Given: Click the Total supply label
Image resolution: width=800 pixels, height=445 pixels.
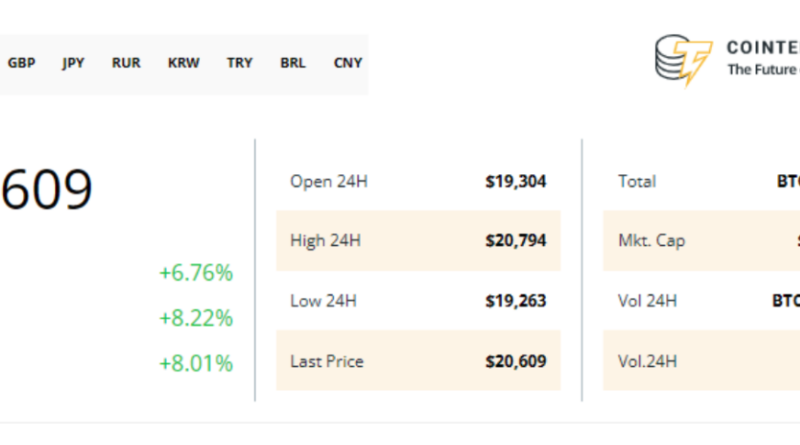Looking at the screenshot, I should pyautogui.click(x=637, y=182).
